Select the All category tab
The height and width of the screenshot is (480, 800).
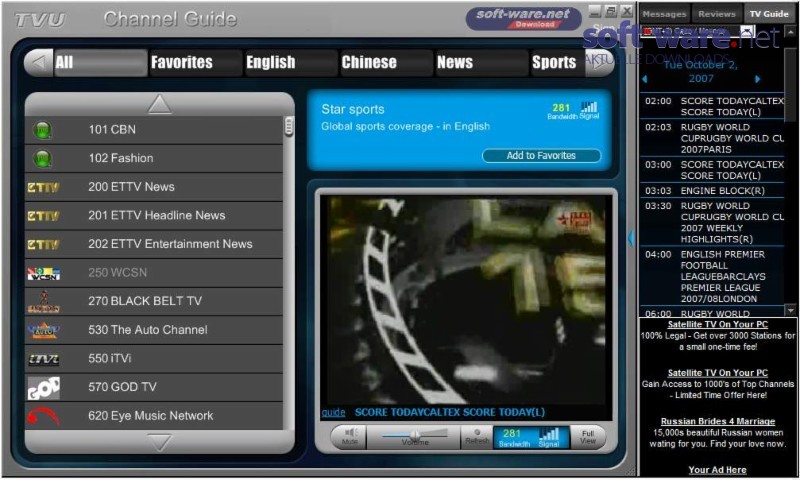coord(101,63)
